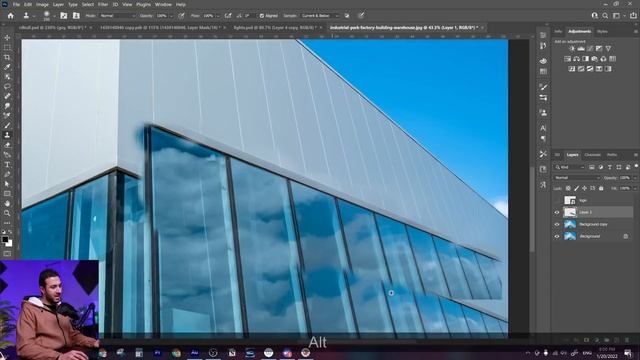Select the Brush tool in left toolbar
Screen dimensions: 640x360
pyautogui.click(x=7, y=125)
